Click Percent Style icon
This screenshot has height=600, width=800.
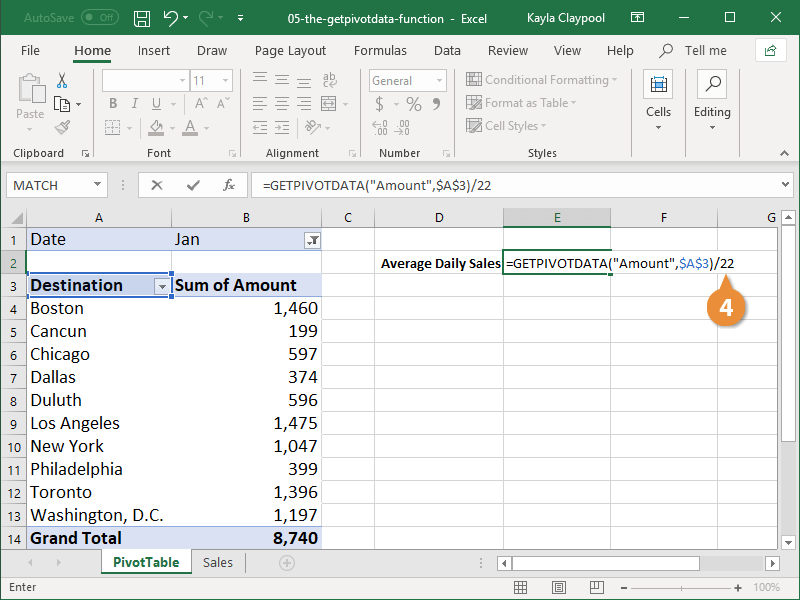[x=414, y=104]
